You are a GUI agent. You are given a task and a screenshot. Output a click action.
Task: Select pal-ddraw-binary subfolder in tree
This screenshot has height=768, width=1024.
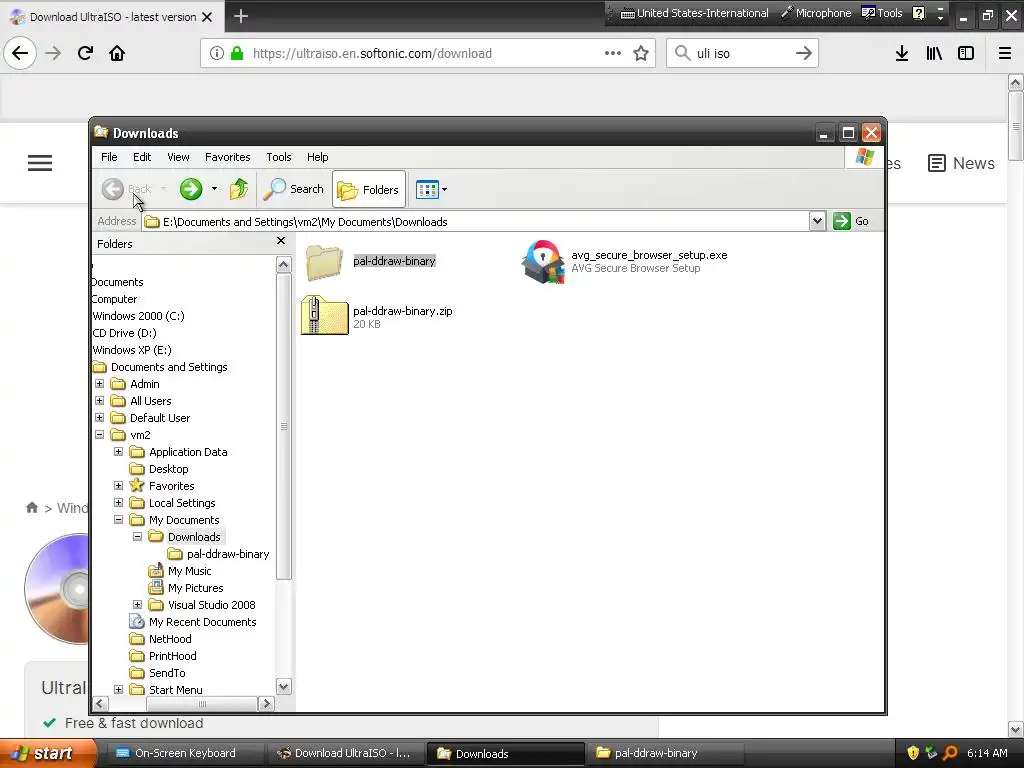pyautogui.click(x=228, y=554)
